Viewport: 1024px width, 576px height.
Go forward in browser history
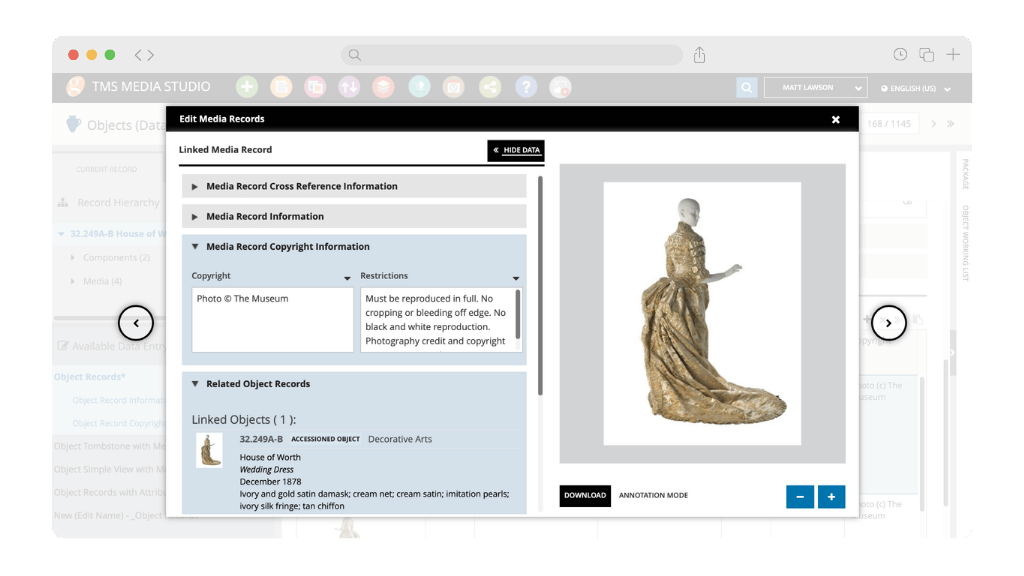click(x=151, y=55)
